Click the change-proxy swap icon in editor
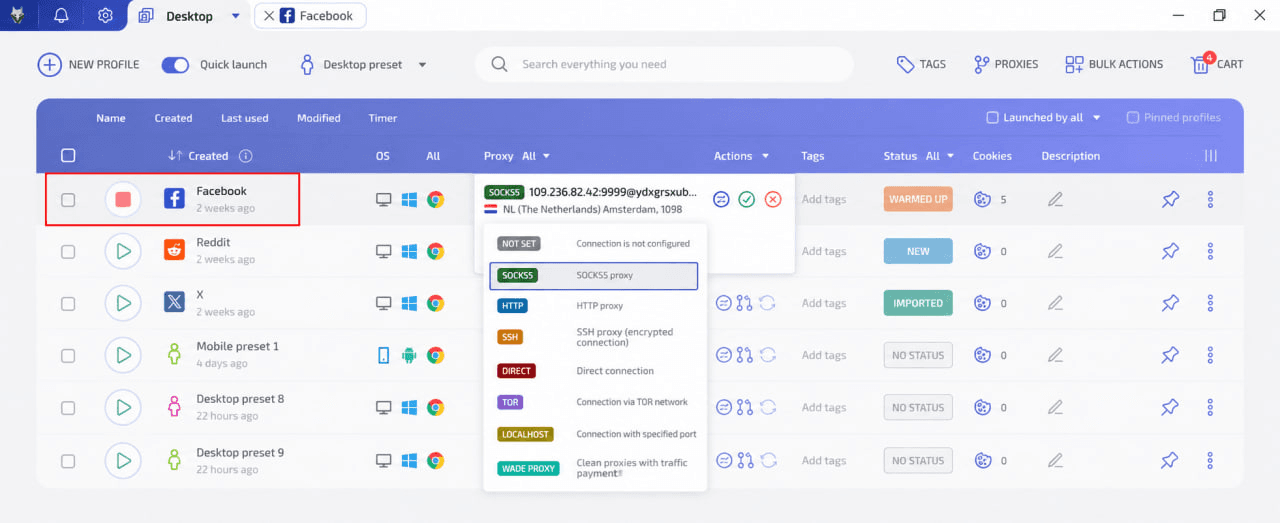This screenshot has height=523, width=1280. [x=722, y=199]
